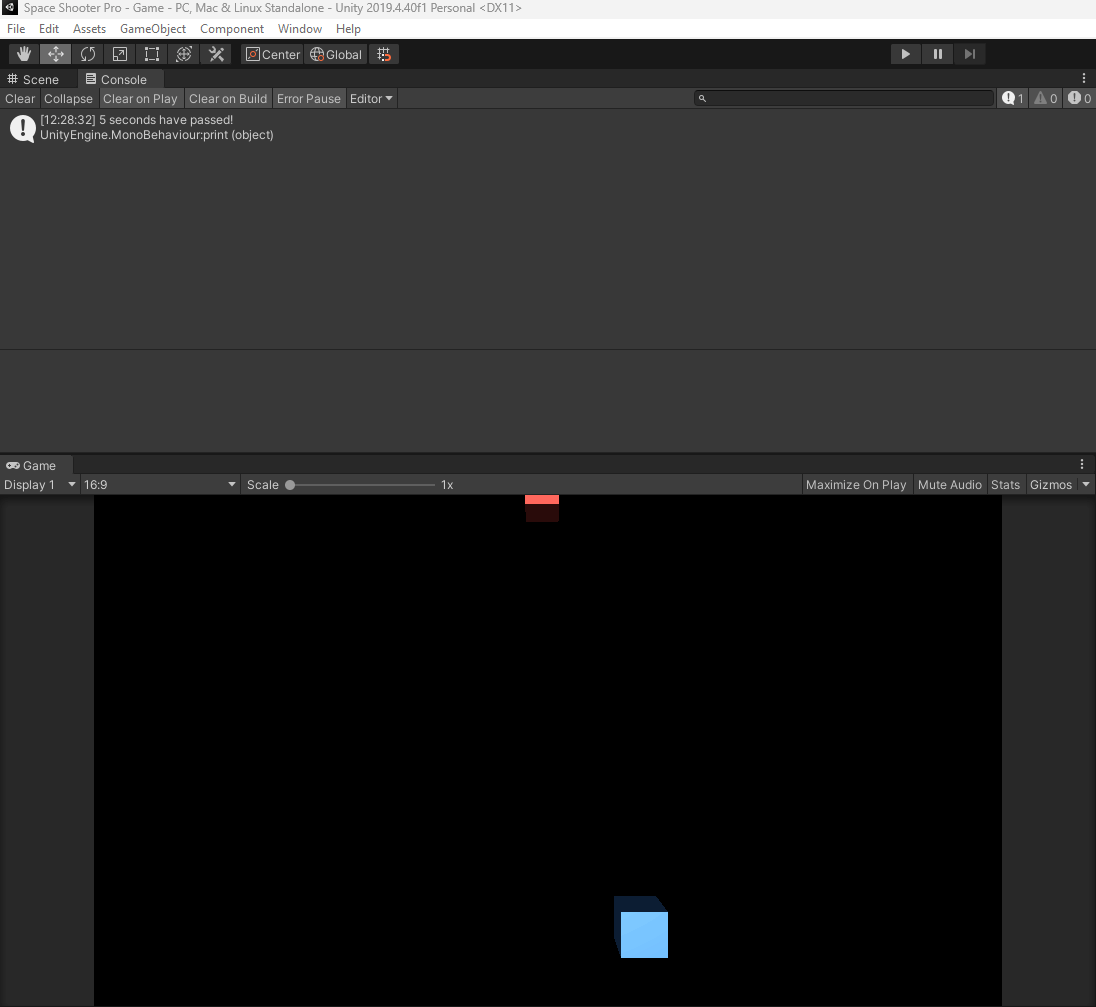1096x1007 pixels.
Task: Select the Scale tool
Action: click(x=119, y=53)
